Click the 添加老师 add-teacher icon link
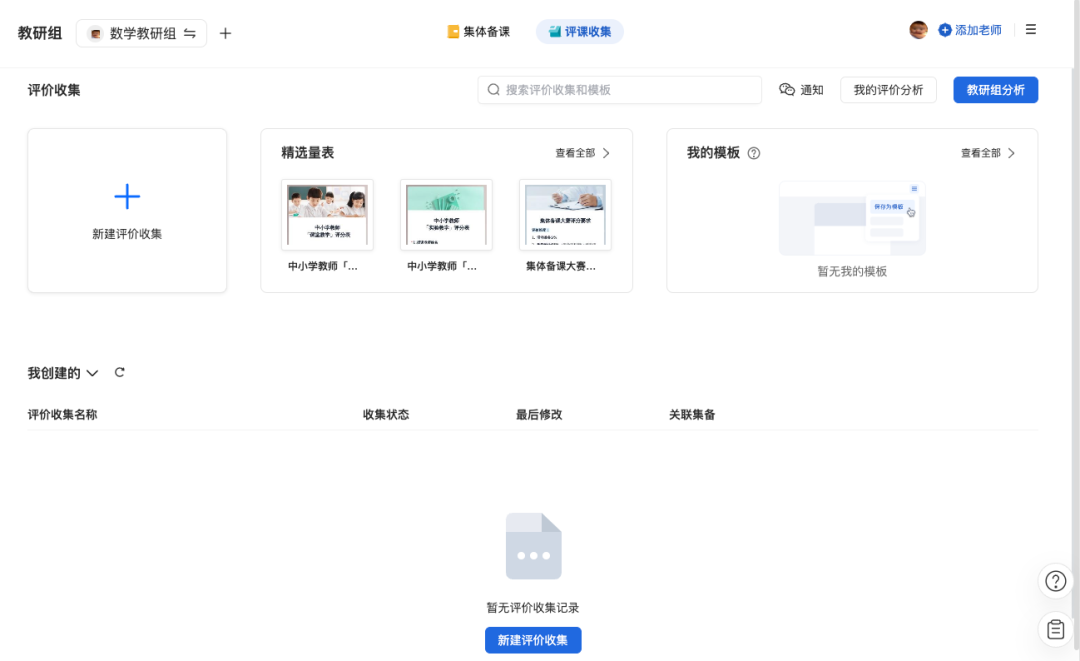 (947, 30)
